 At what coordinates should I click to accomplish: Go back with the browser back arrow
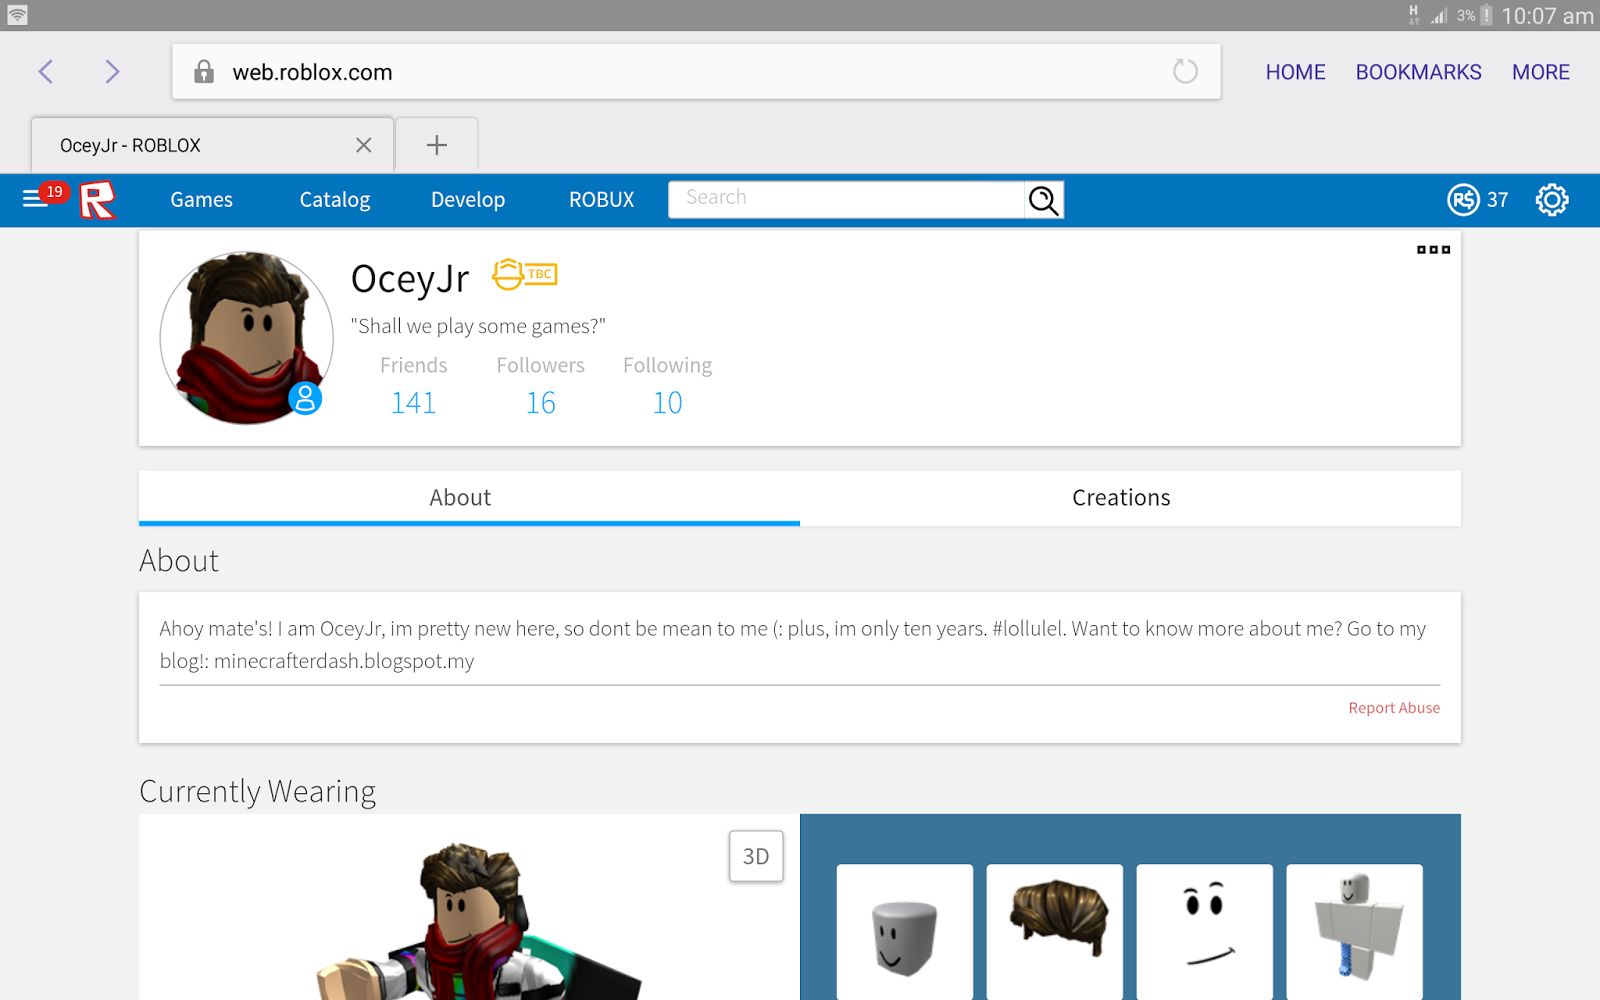click(x=46, y=72)
